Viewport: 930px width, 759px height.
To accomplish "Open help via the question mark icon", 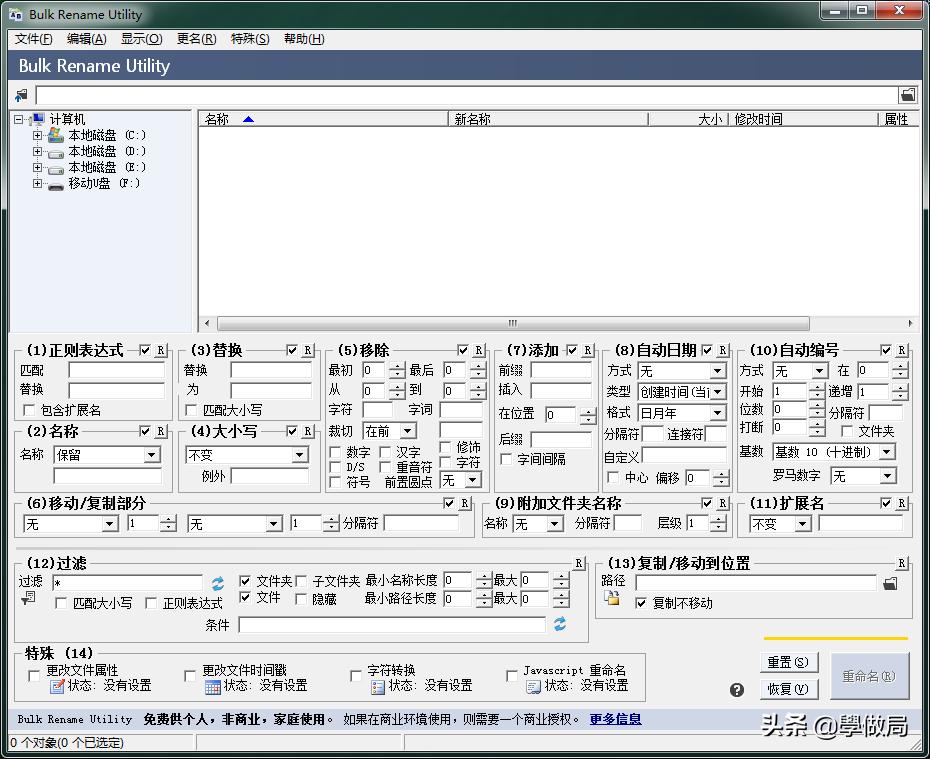I will click(737, 689).
